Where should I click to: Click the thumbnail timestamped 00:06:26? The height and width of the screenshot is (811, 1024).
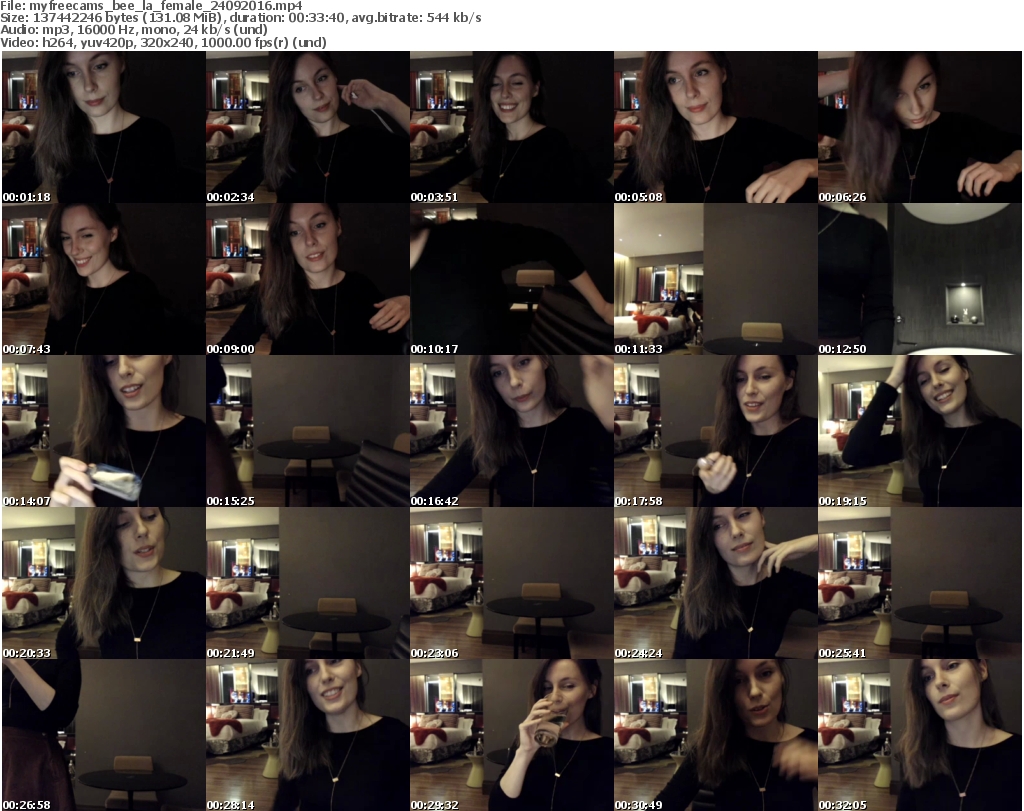click(x=920, y=127)
